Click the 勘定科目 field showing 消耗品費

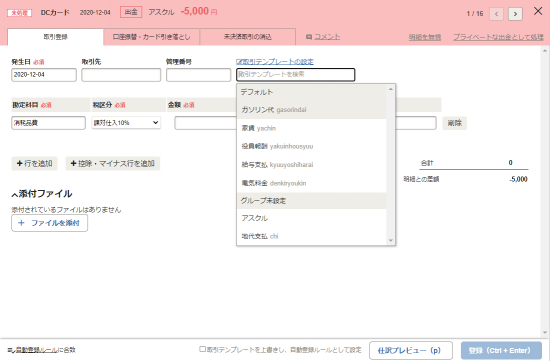pyautogui.click(x=48, y=123)
